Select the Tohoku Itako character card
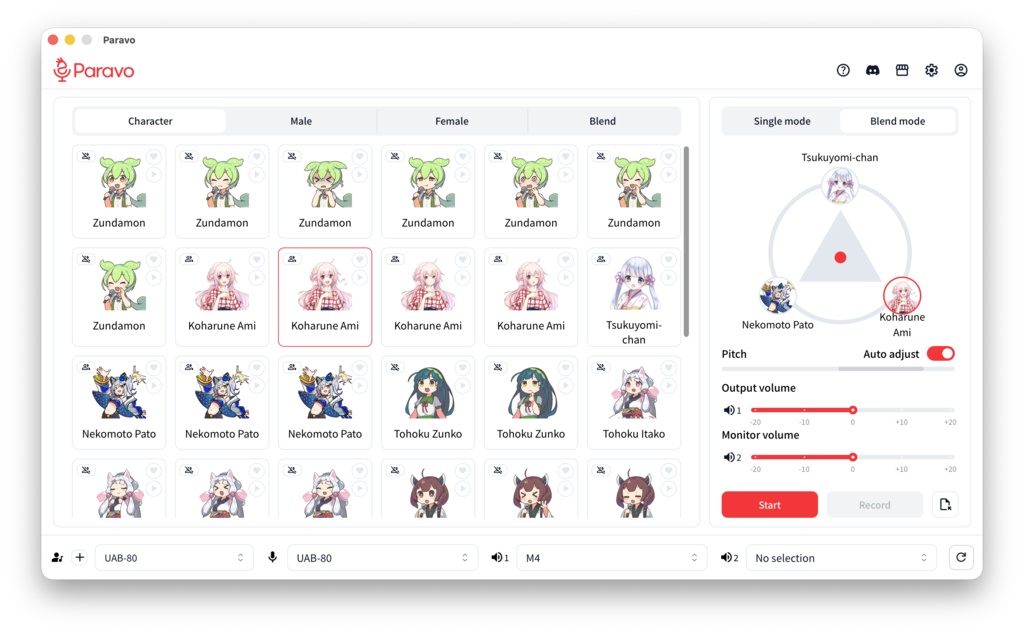 click(x=633, y=403)
